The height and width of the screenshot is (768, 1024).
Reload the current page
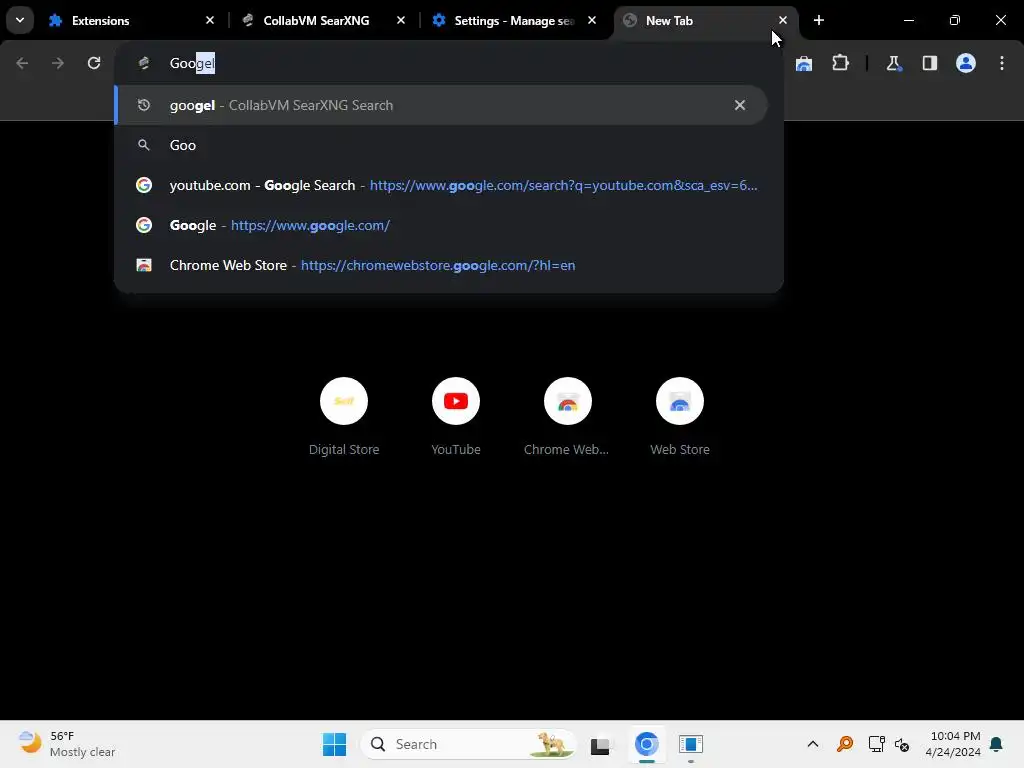(x=94, y=63)
